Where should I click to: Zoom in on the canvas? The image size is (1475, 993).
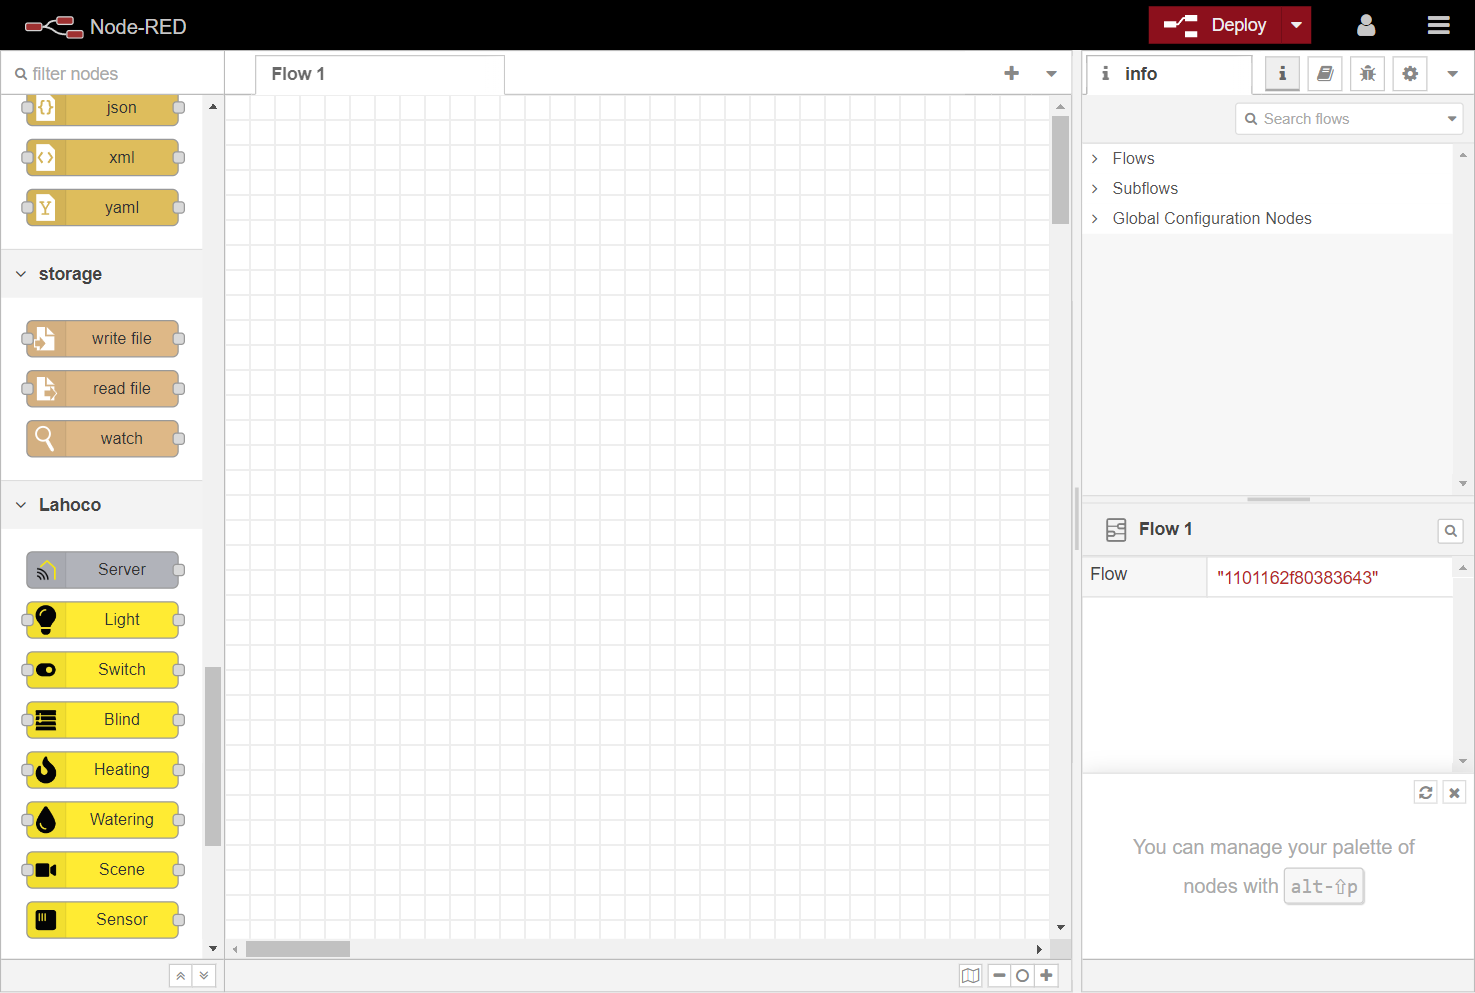click(x=1046, y=975)
